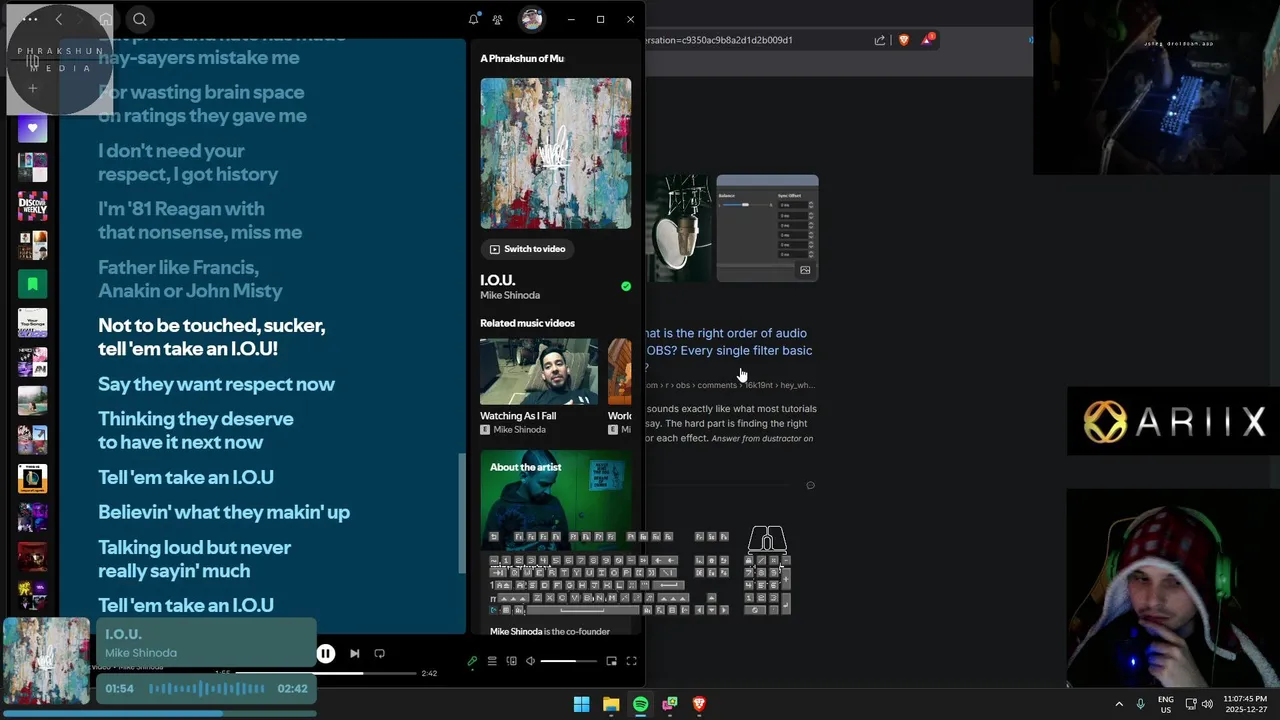Seek in the Spotify track progress bar
This screenshot has height=720, width=1280.
[x=325, y=673]
